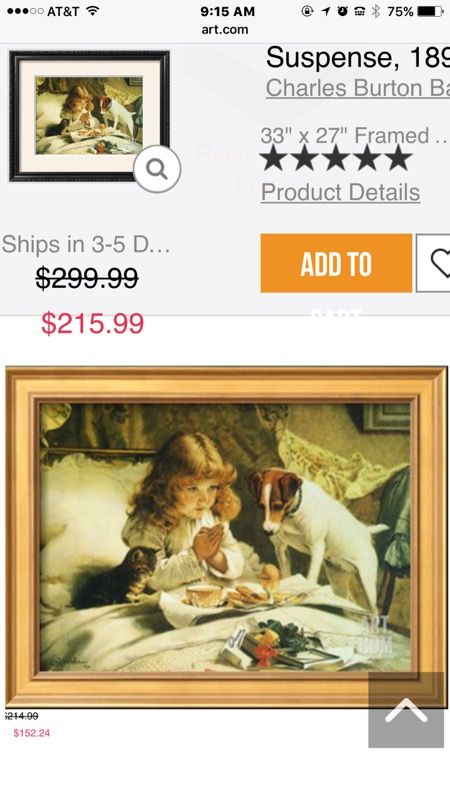Open the gold framed Suspense painting
Viewport: 450px width, 800px height.
pyautogui.click(x=227, y=537)
